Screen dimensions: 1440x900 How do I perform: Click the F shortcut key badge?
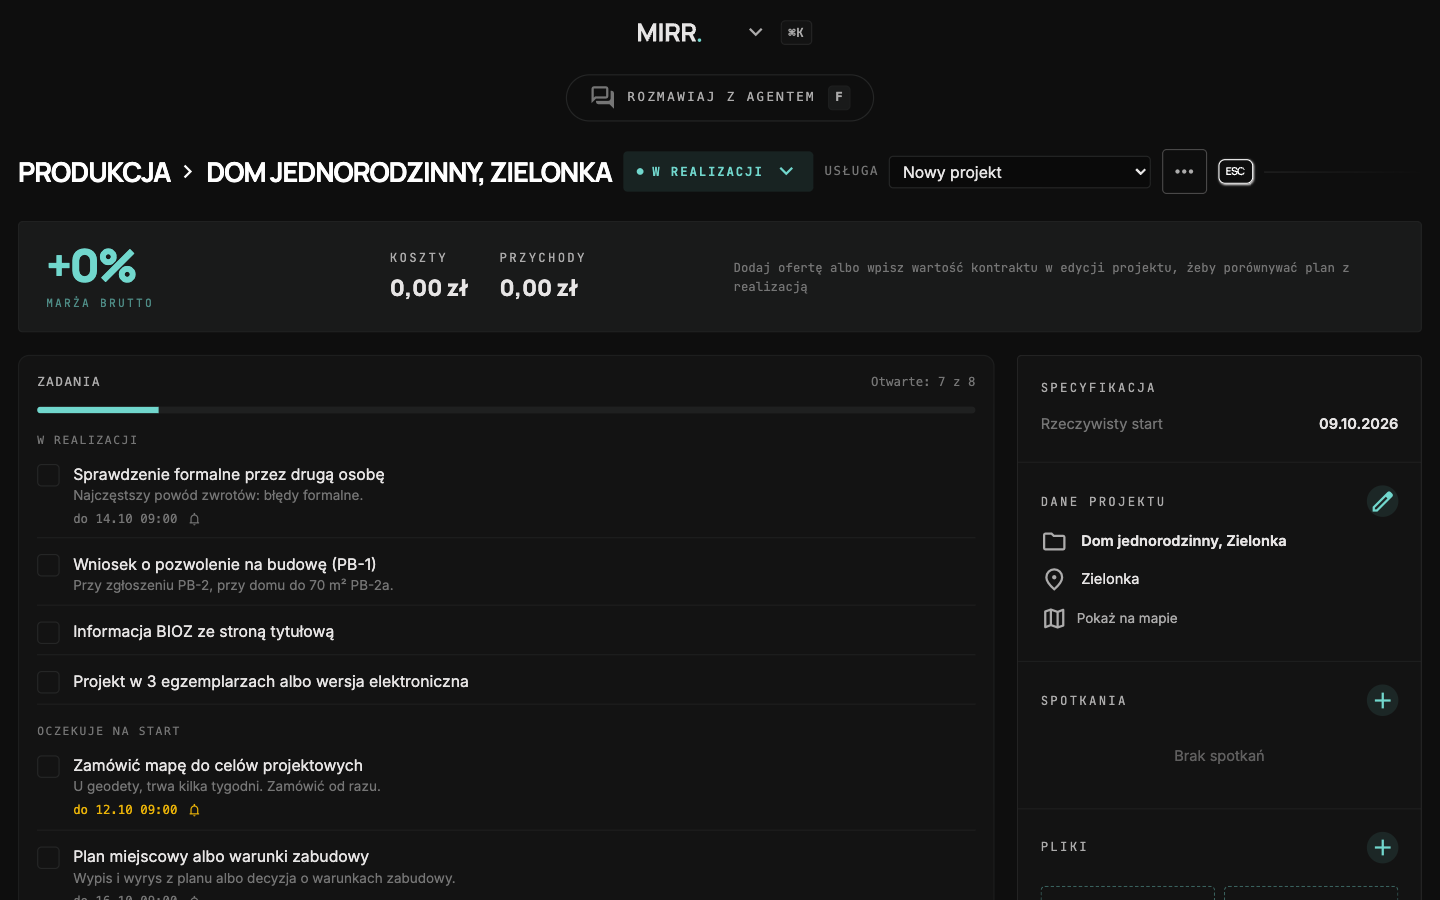pos(839,97)
